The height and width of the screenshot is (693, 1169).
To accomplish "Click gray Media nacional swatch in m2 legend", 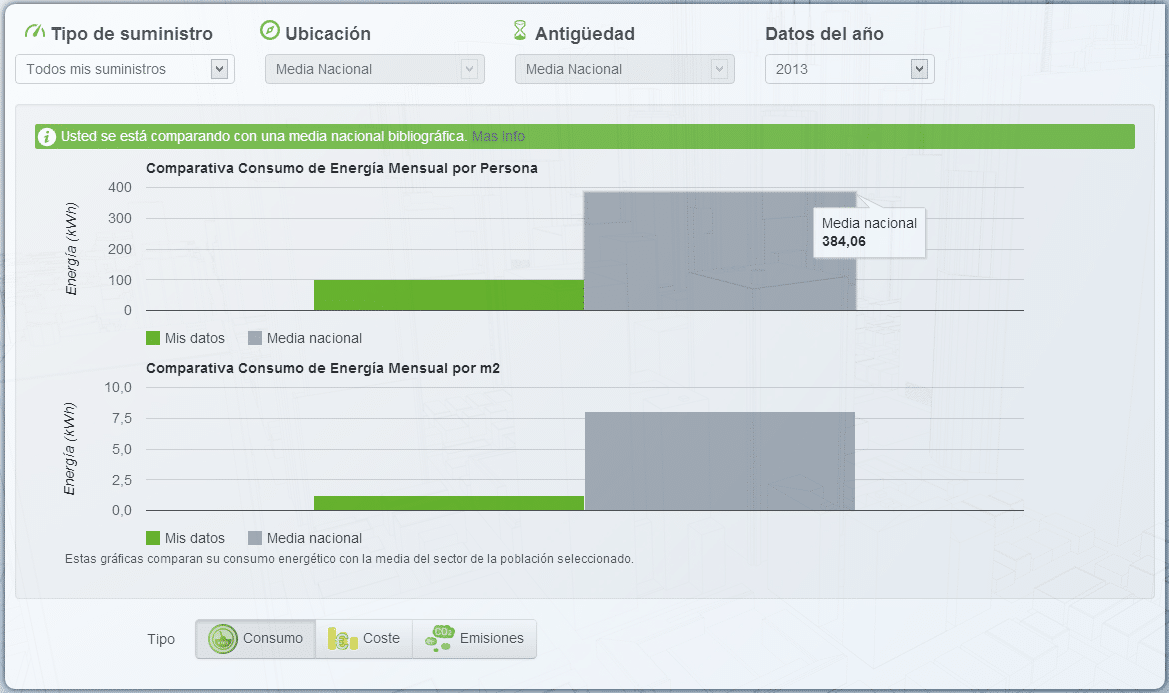I will pyautogui.click(x=255, y=538).
